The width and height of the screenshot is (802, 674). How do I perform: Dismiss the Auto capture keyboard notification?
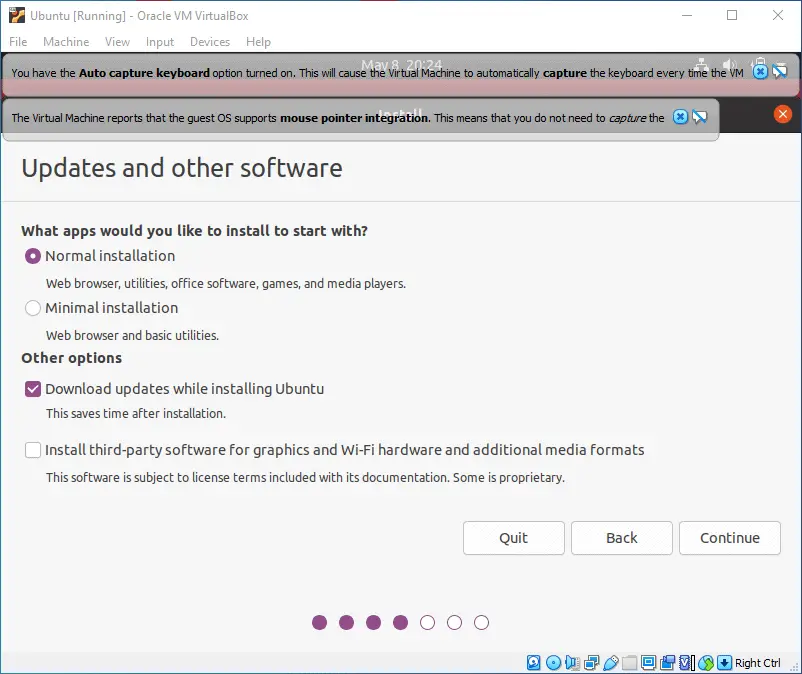click(x=760, y=72)
